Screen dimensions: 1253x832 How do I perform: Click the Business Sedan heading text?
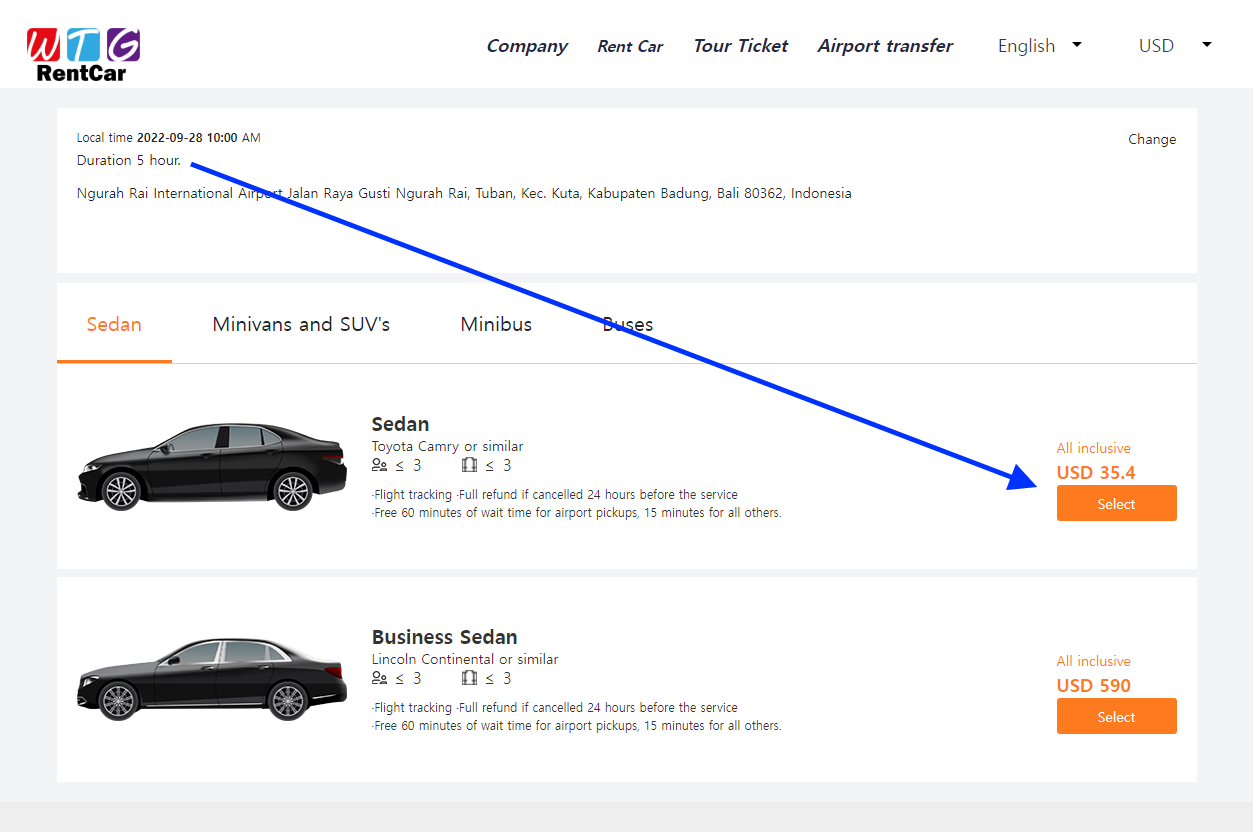444,637
